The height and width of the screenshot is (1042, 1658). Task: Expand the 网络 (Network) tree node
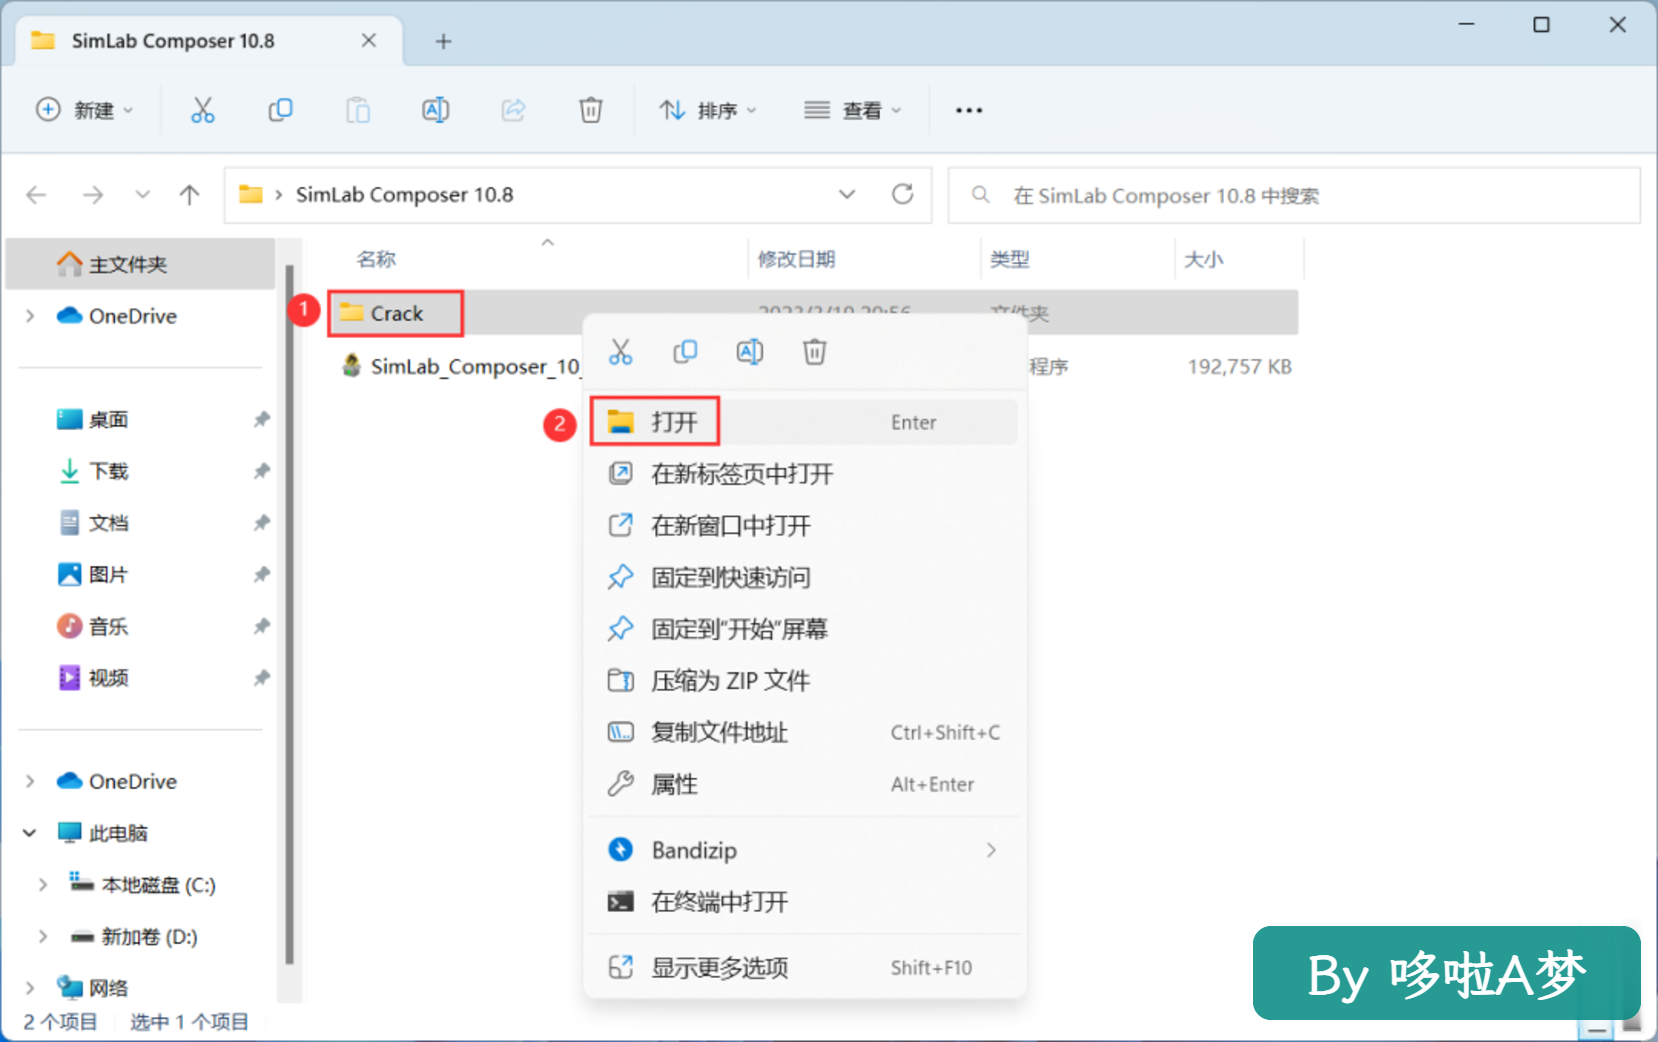[x=30, y=988]
